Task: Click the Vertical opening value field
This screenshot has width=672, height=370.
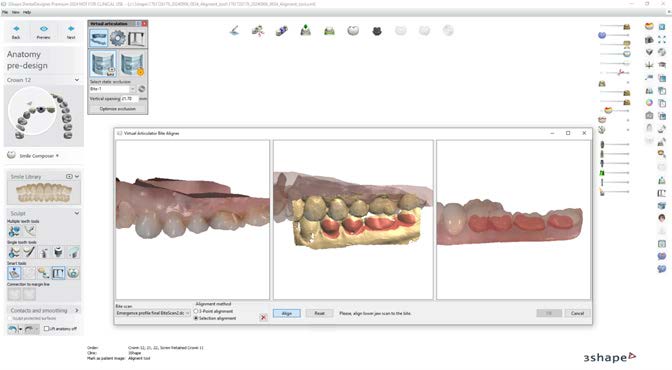Action: [130, 99]
